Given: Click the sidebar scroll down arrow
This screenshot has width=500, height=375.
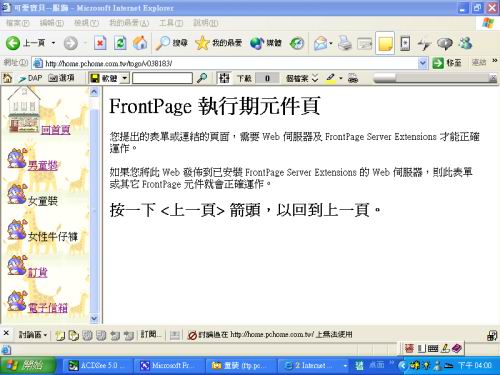Looking at the screenshot, I should (94, 318).
